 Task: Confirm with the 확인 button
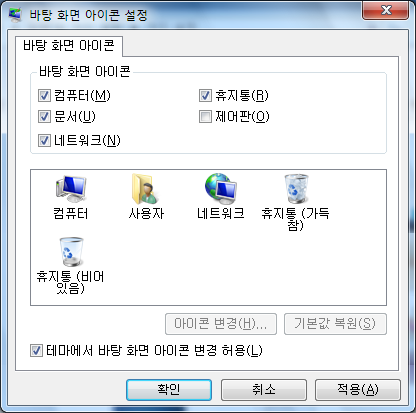(x=169, y=389)
